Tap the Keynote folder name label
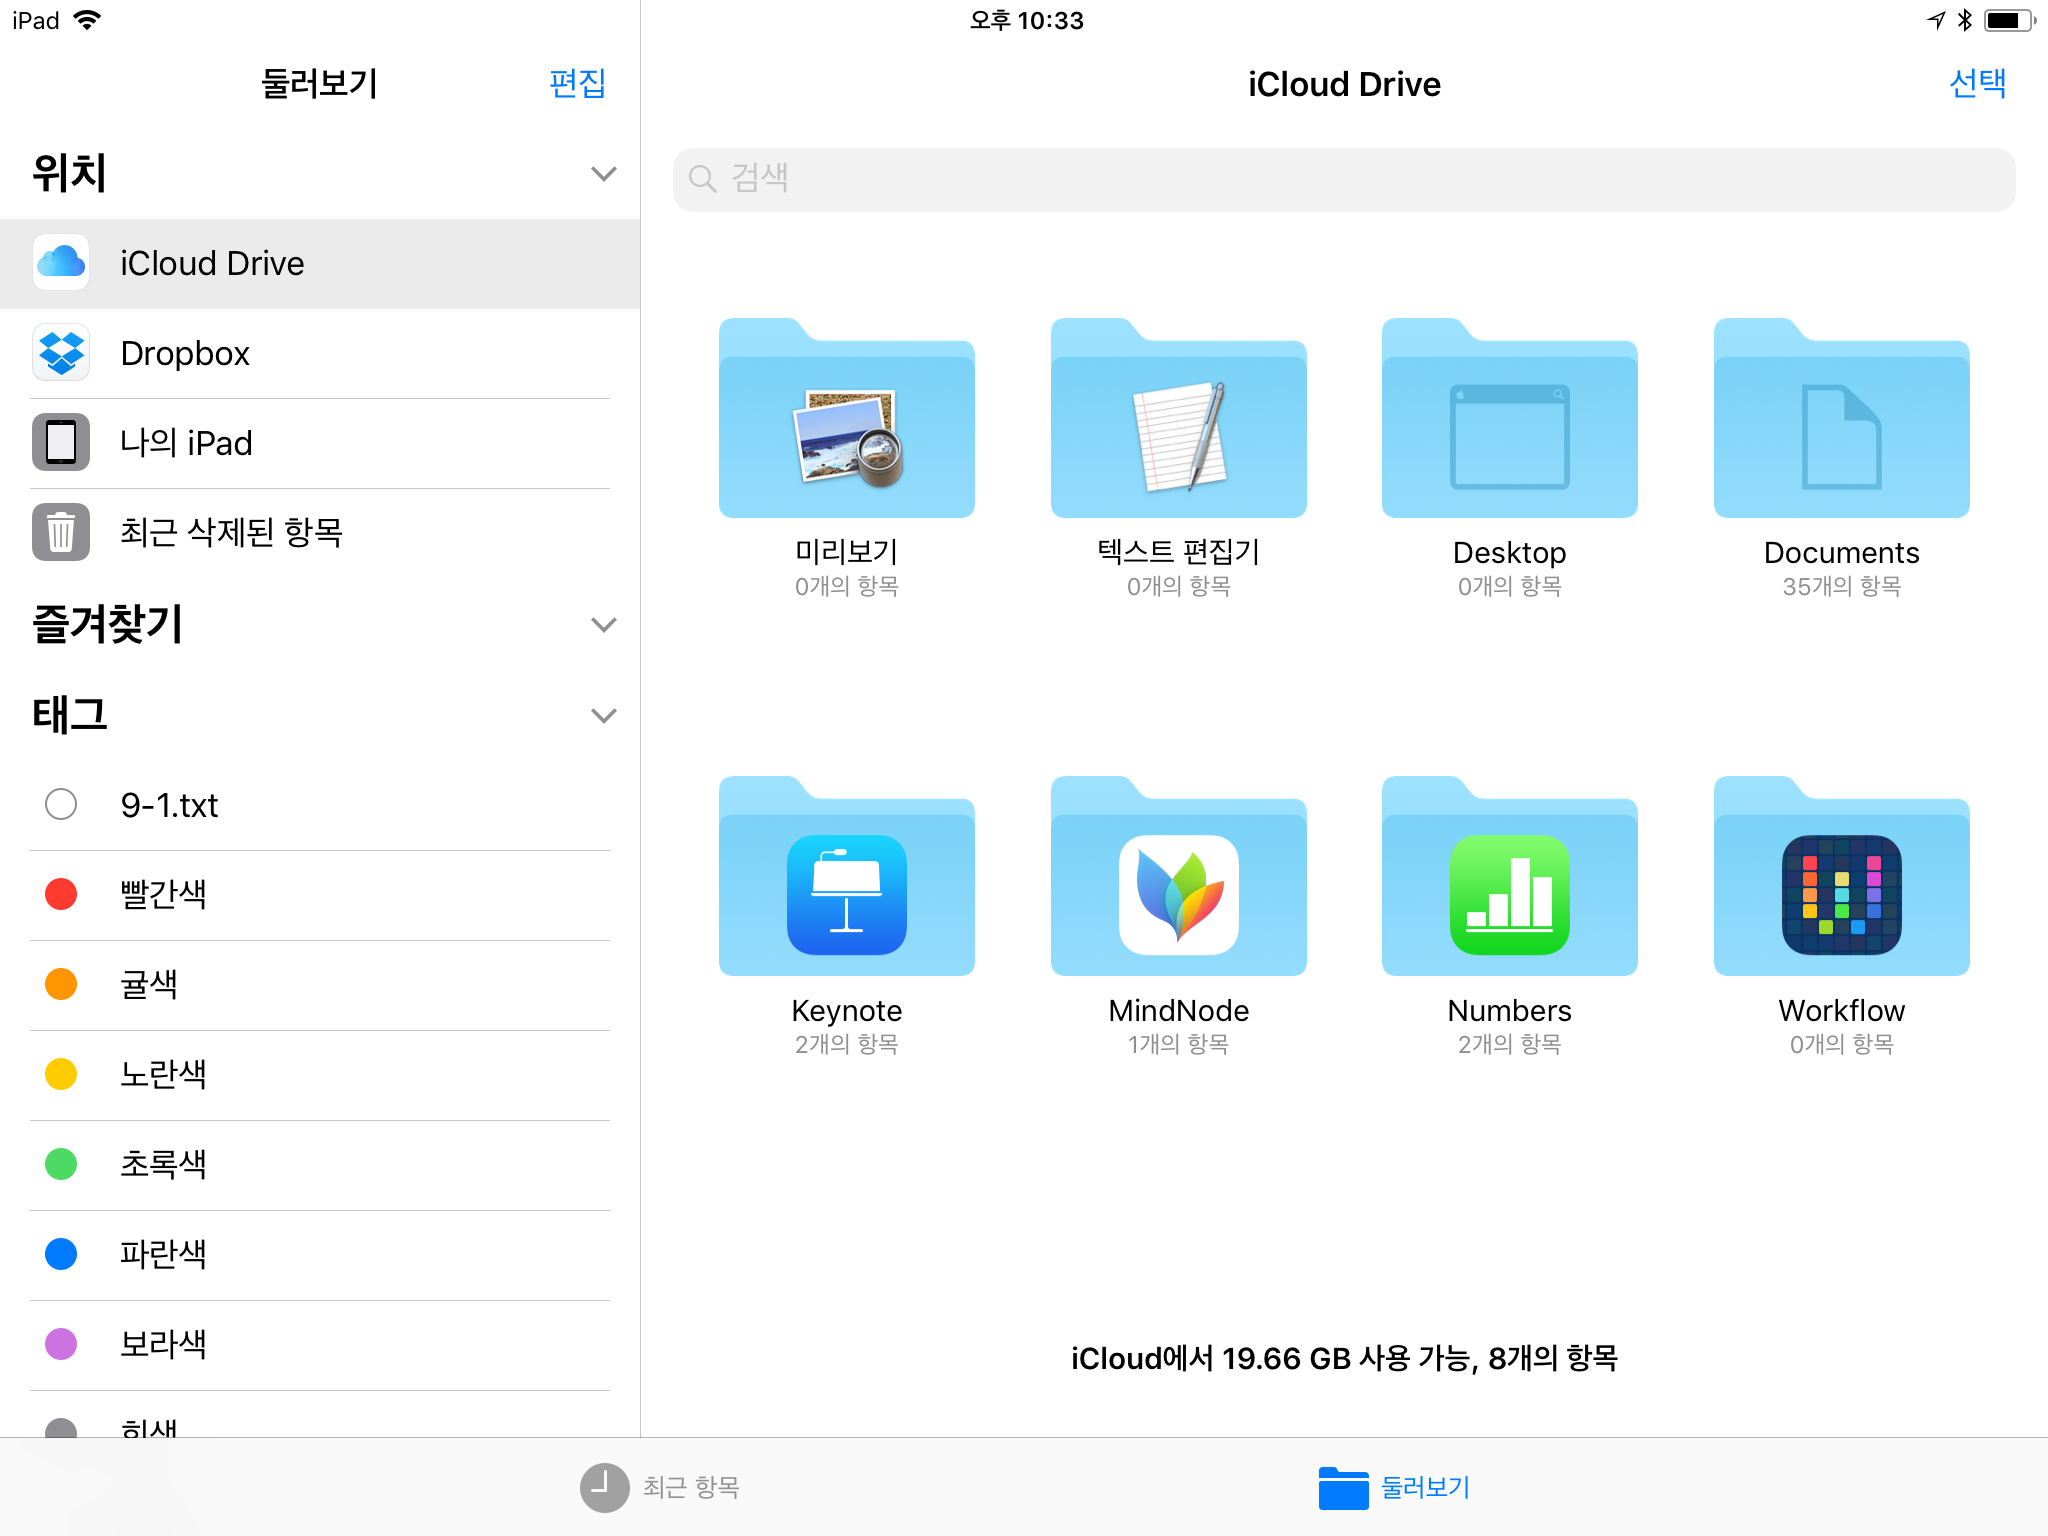 (846, 1011)
